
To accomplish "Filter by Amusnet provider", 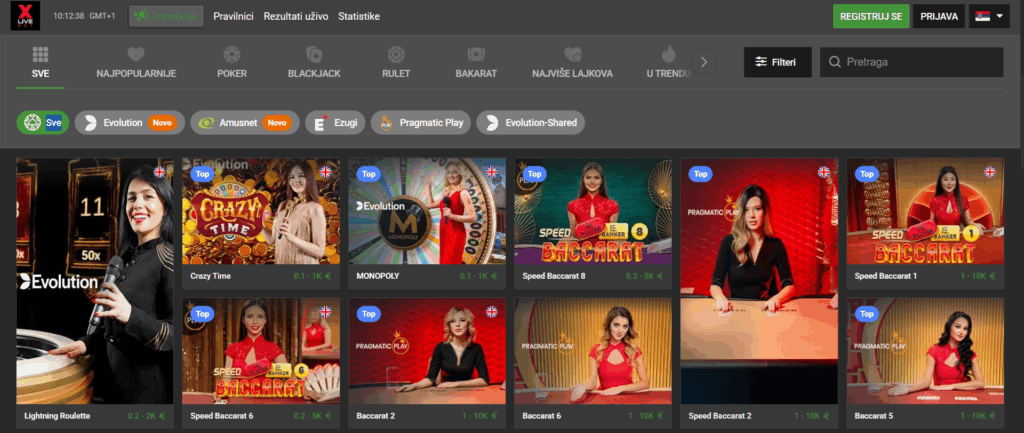I will pos(245,123).
